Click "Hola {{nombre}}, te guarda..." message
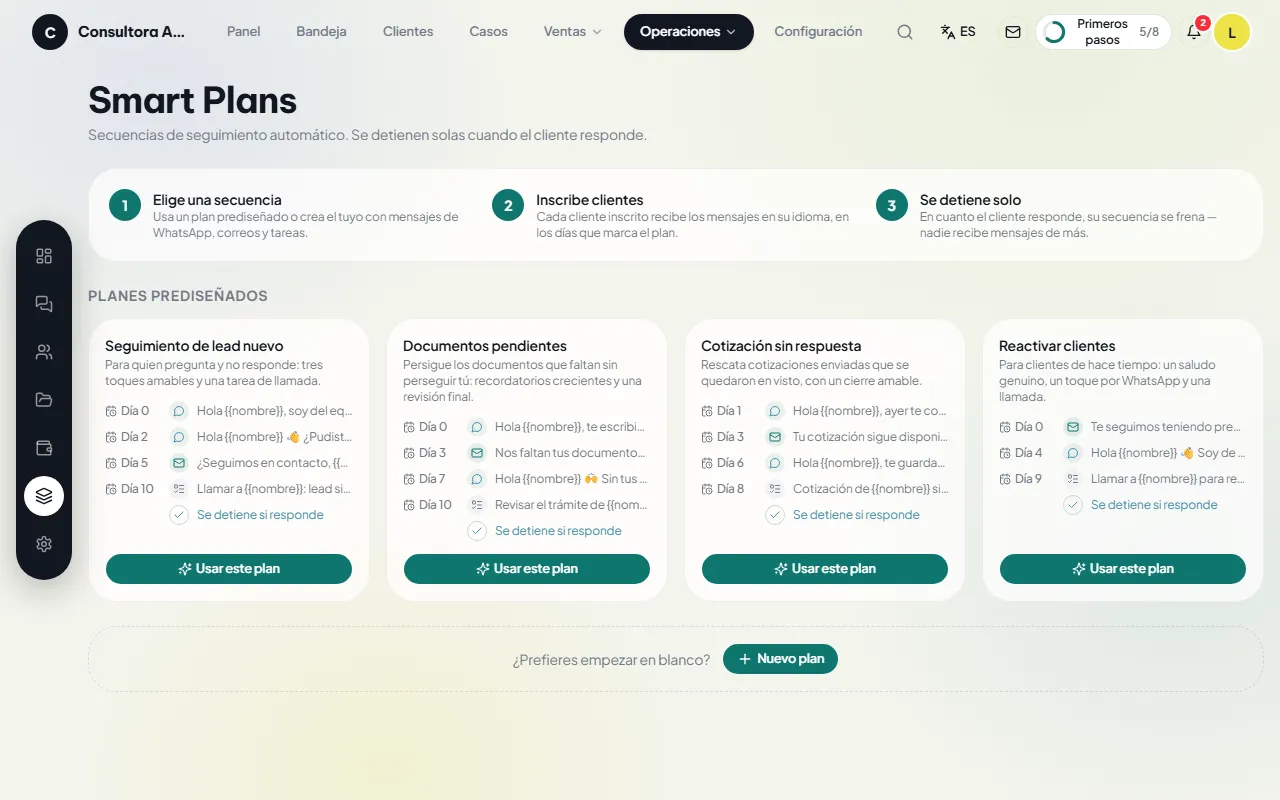The image size is (1280, 800). pyautogui.click(x=869, y=463)
